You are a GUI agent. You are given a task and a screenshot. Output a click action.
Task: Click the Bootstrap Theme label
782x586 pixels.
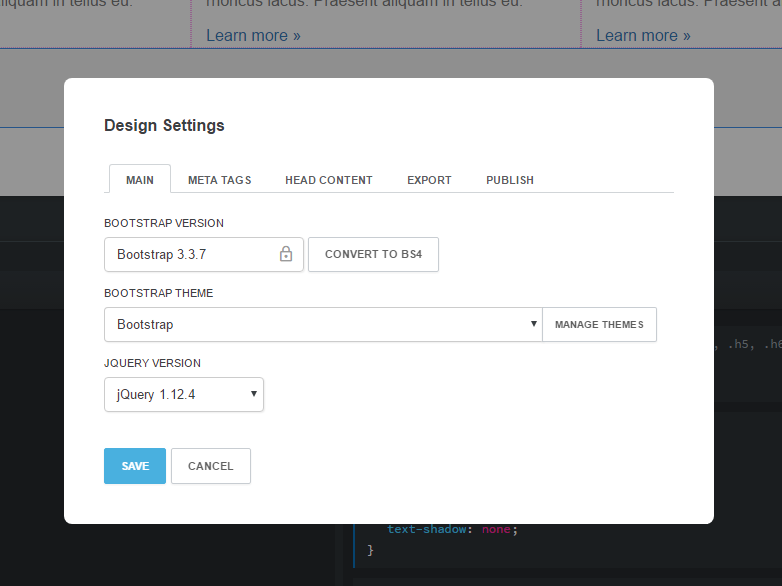[159, 293]
